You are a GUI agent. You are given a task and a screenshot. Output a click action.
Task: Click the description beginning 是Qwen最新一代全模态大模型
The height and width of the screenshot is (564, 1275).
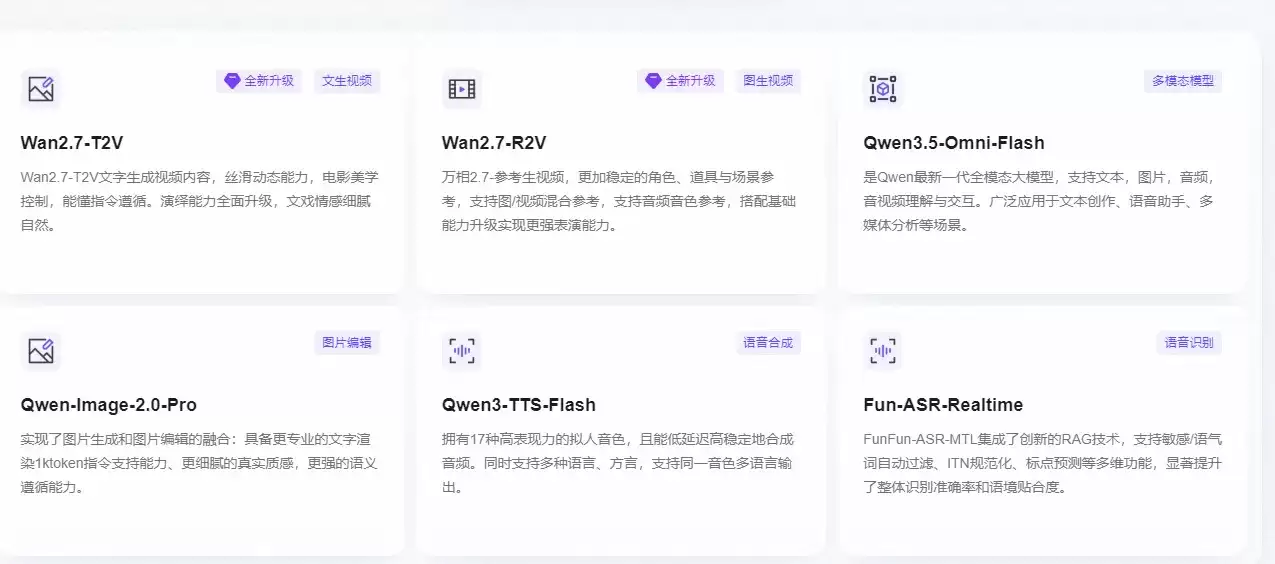coord(1042,201)
